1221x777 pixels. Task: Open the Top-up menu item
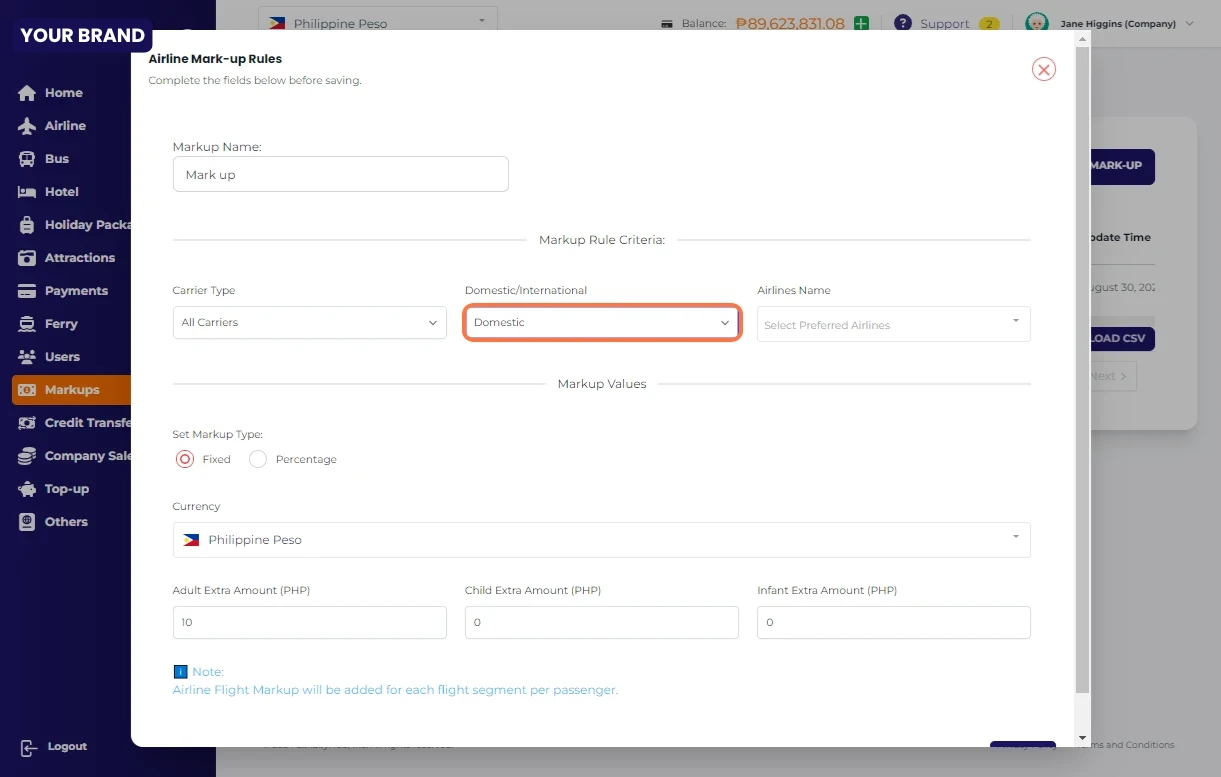pos(66,489)
